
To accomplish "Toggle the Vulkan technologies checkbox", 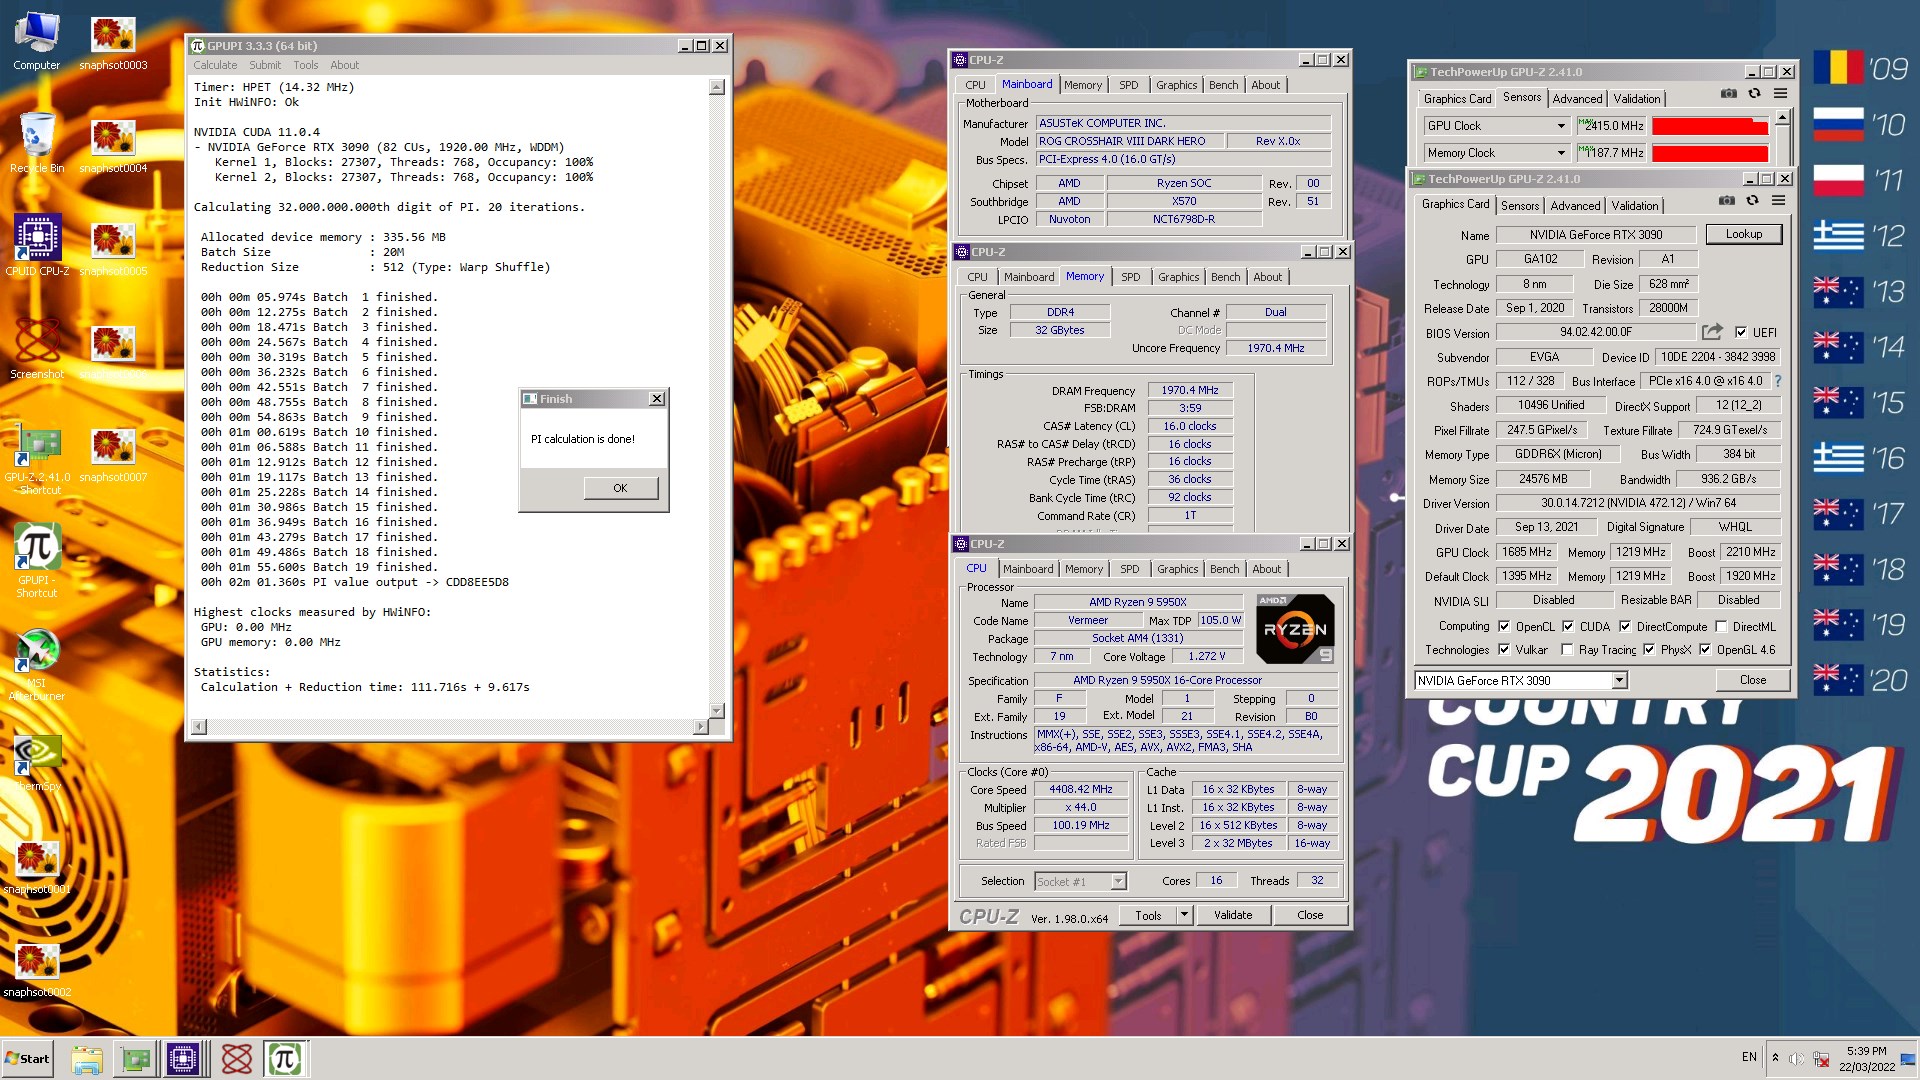I will point(1504,650).
